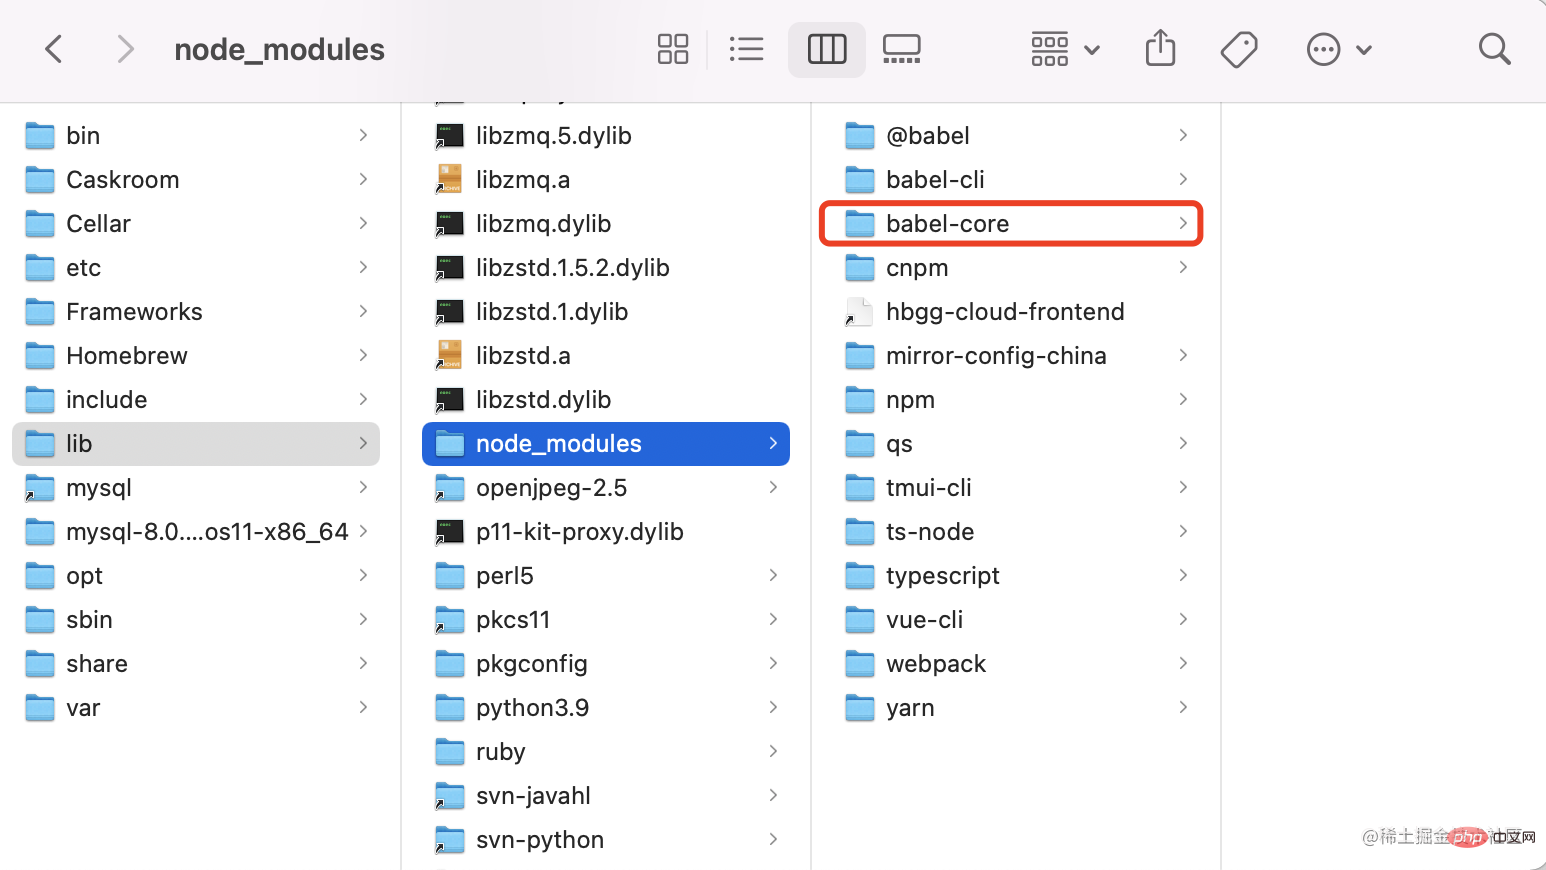Select the svn-python folder

pyautogui.click(x=606, y=839)
